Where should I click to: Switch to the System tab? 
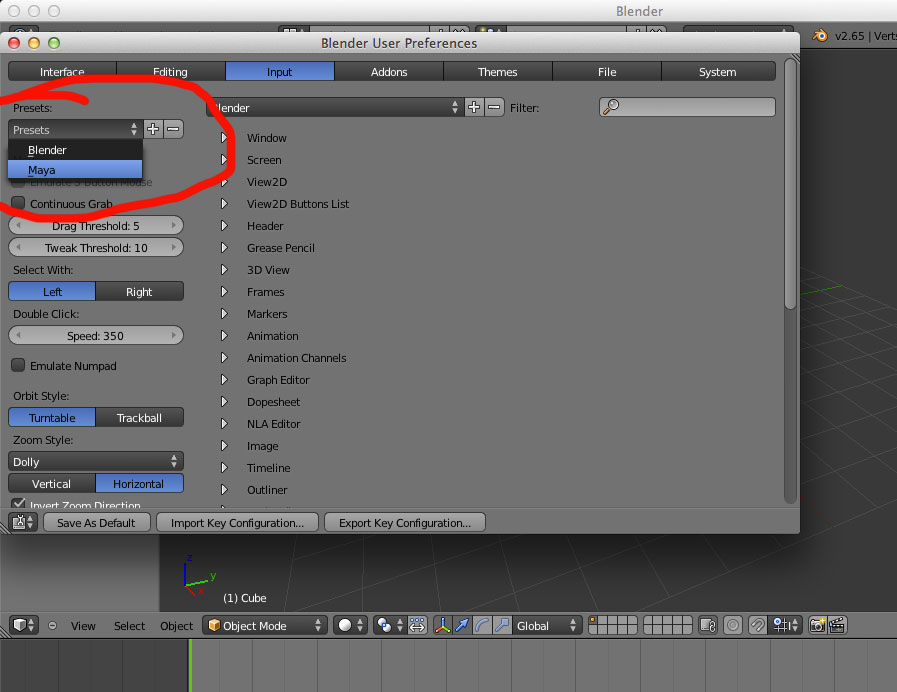[718, 71]
